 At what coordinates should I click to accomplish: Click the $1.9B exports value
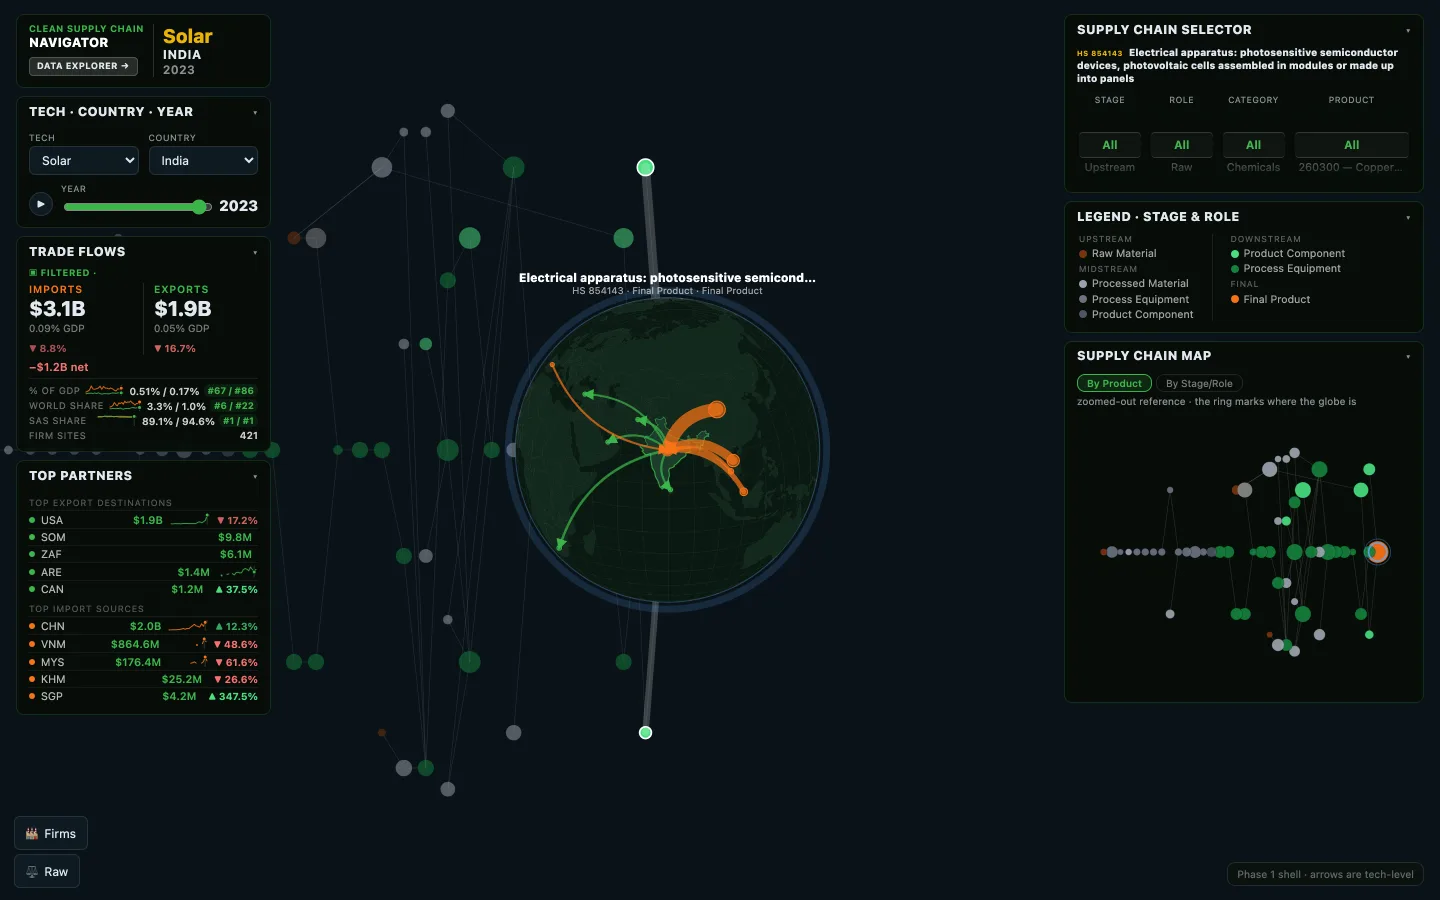click(183, 309)
